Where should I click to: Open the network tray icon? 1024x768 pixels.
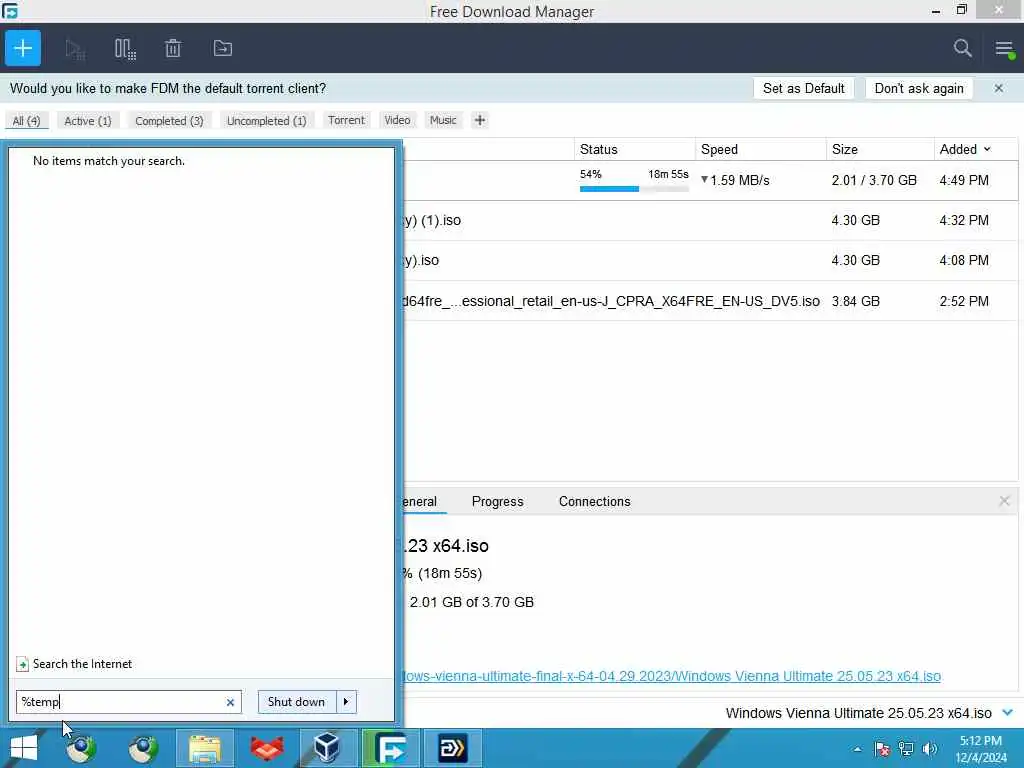906,749
